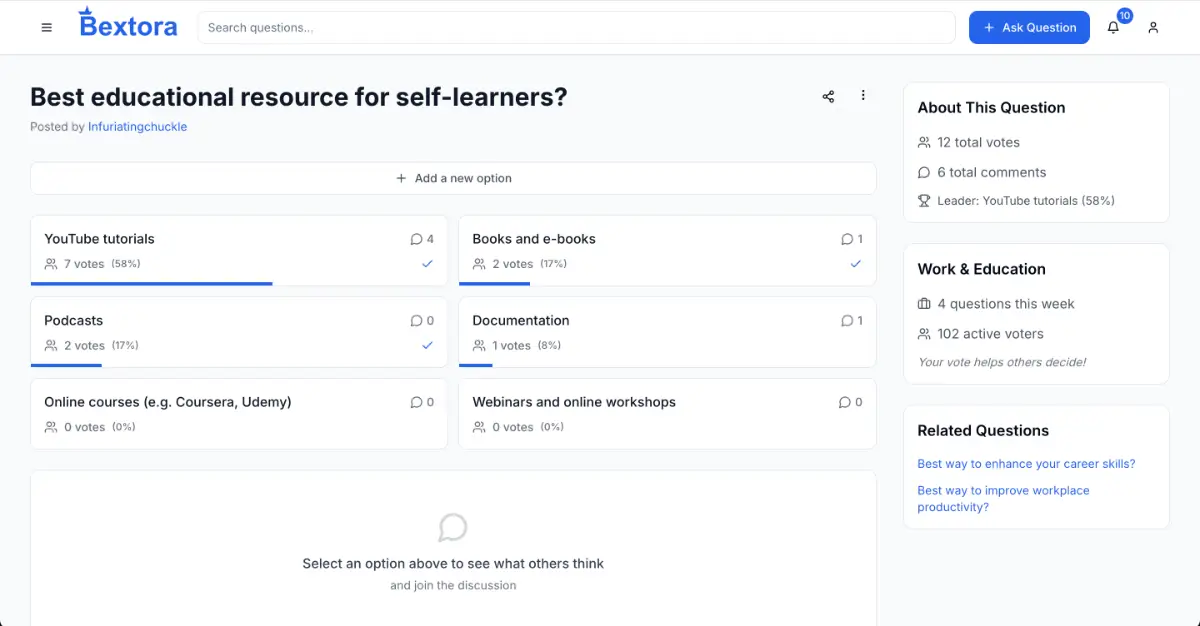
Task: Open the three-dot more options menu
Action: [863, 96]
